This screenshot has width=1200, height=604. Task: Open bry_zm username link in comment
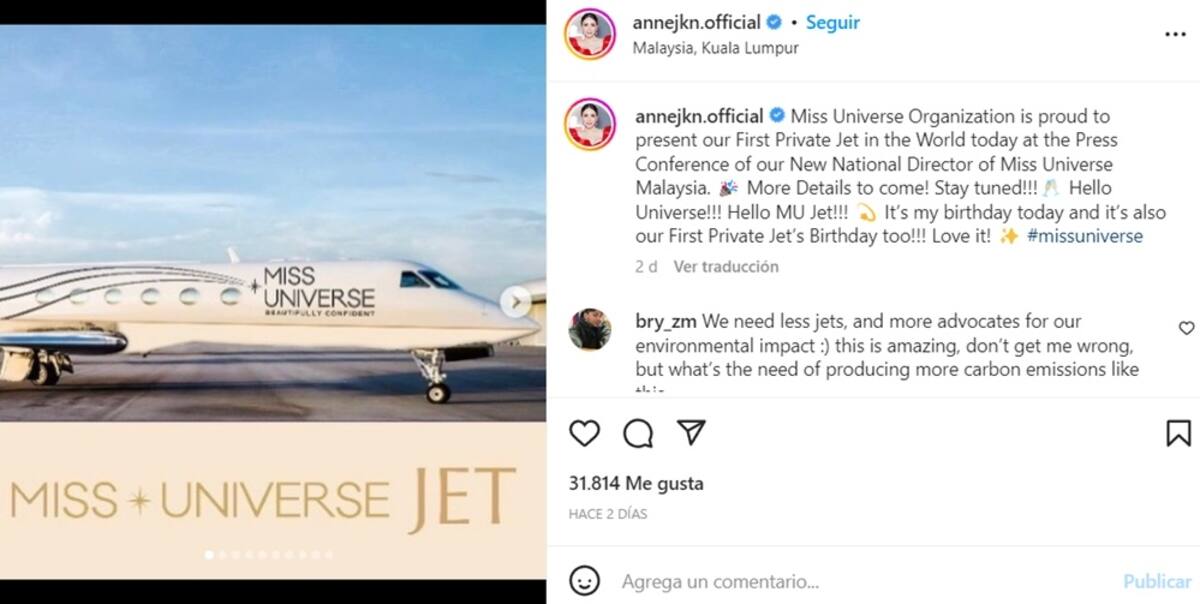point(666,322)
